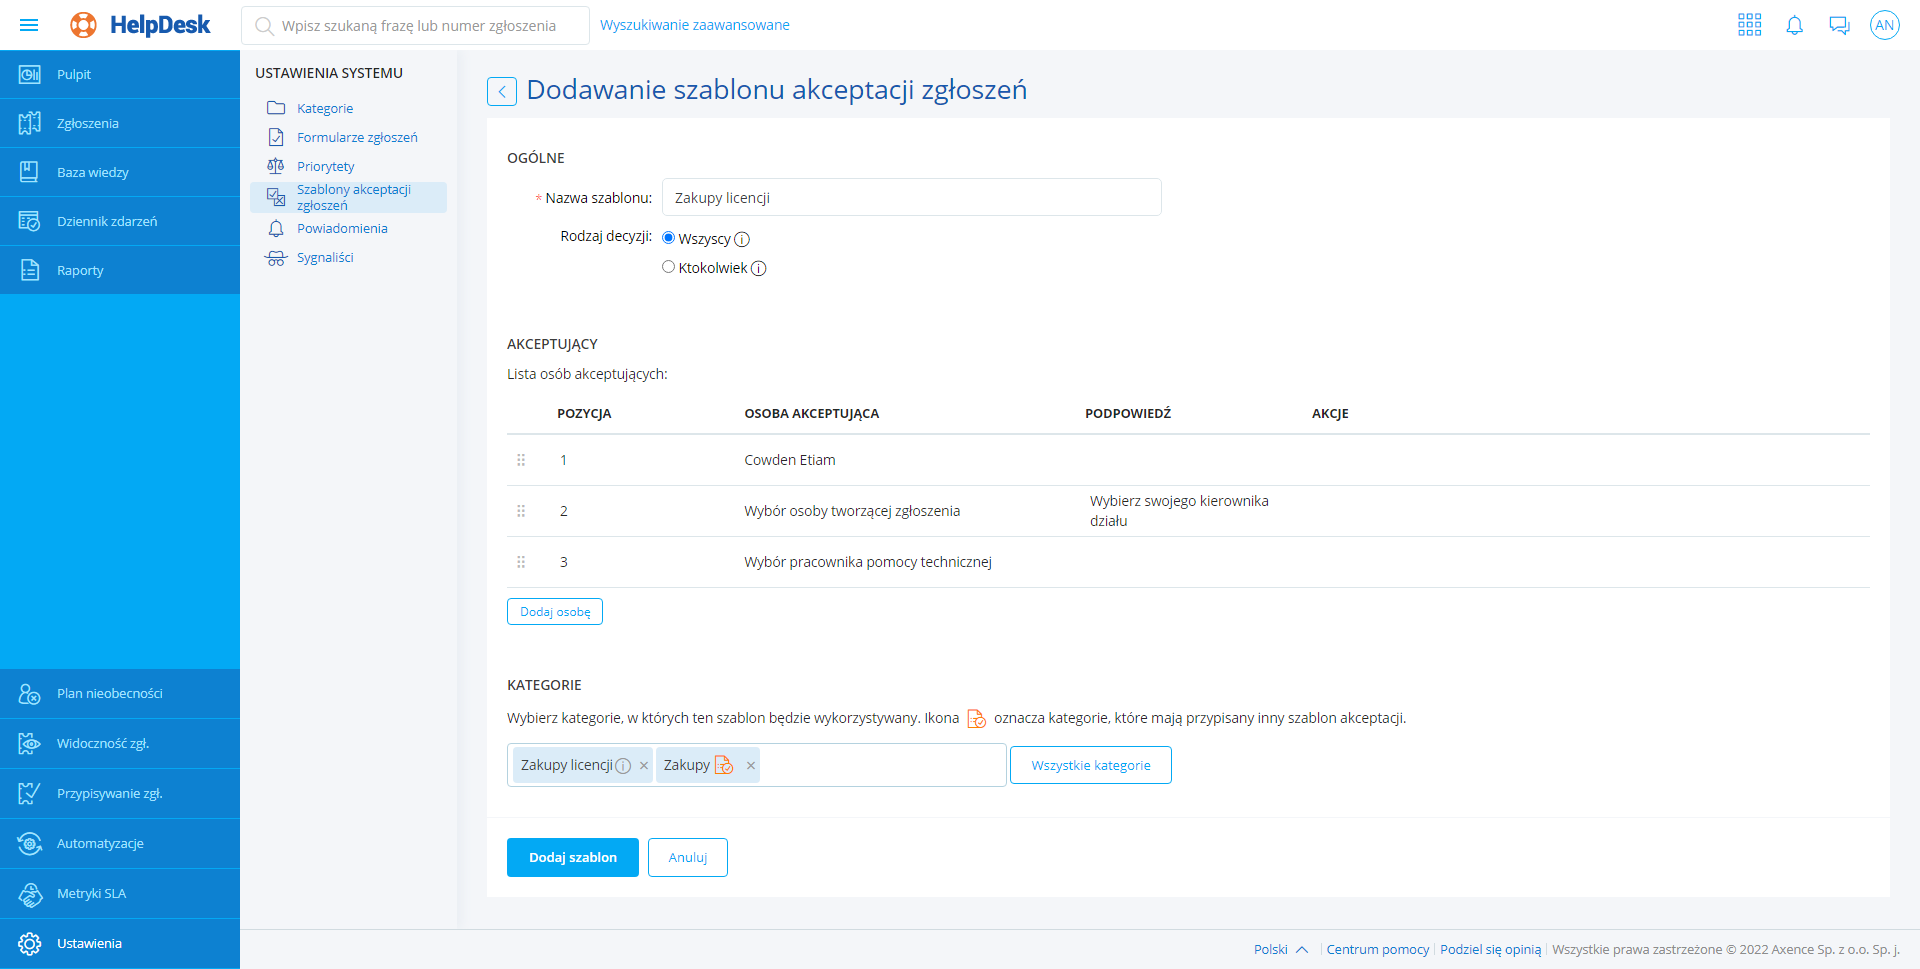Go to Powiadomienia settings

[x=342, y=229]
